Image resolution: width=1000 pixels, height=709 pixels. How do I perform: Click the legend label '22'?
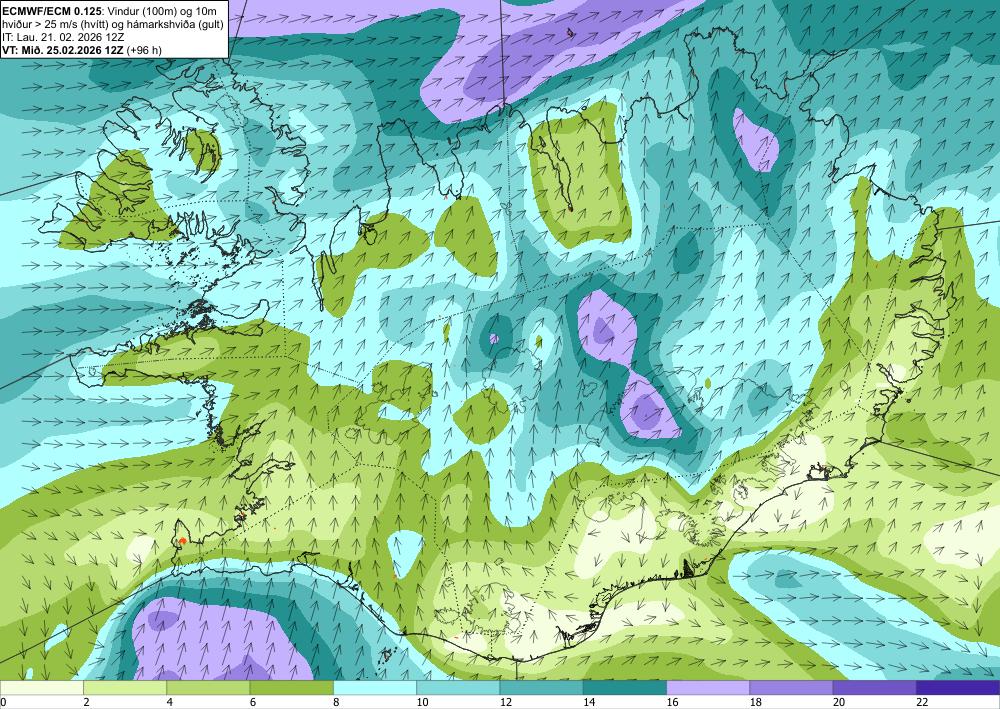922,702
